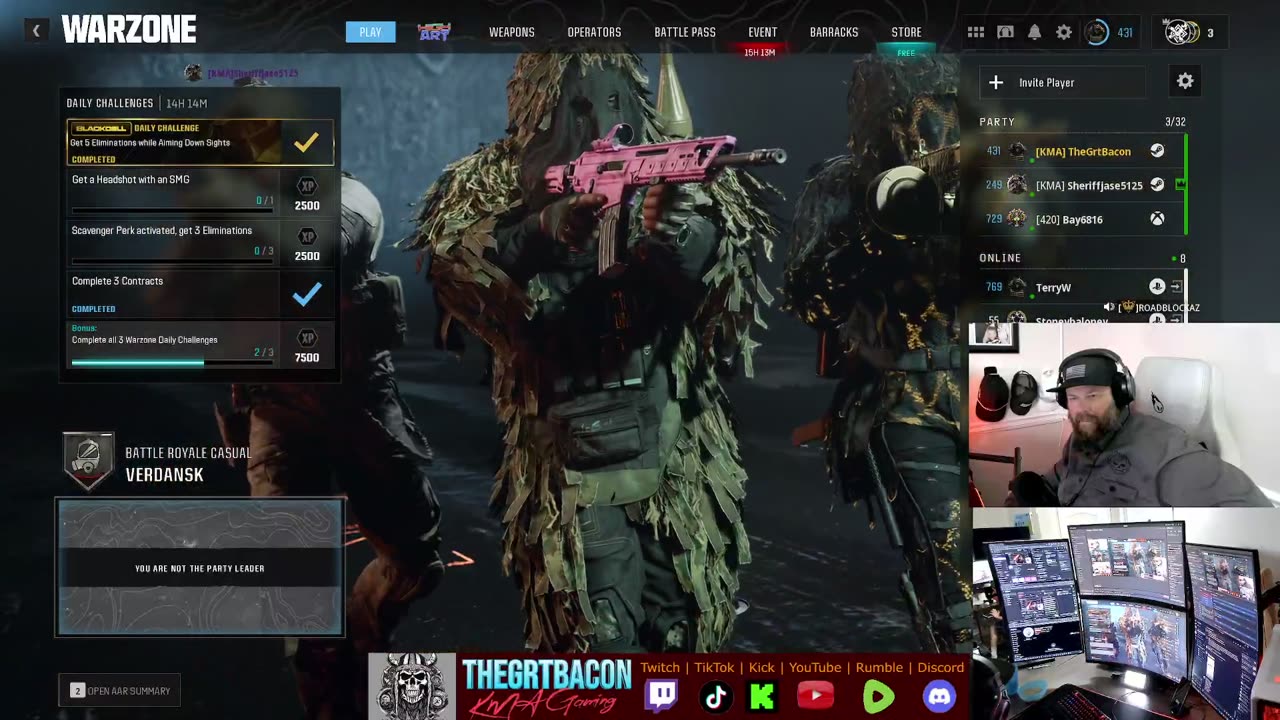Click the Invite Player button
The image size is (1280, 720).
click(x=1063, y=82)
